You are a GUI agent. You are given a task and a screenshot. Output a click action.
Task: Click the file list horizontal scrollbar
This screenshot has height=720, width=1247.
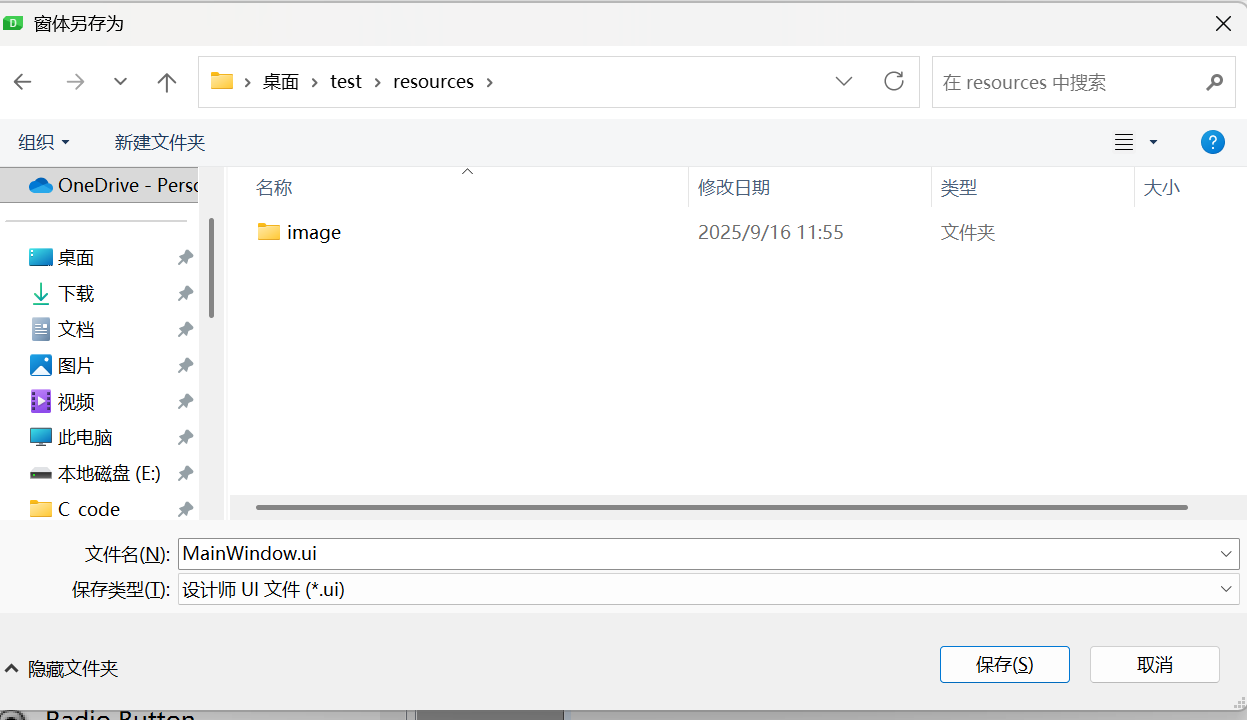(721, 507)
